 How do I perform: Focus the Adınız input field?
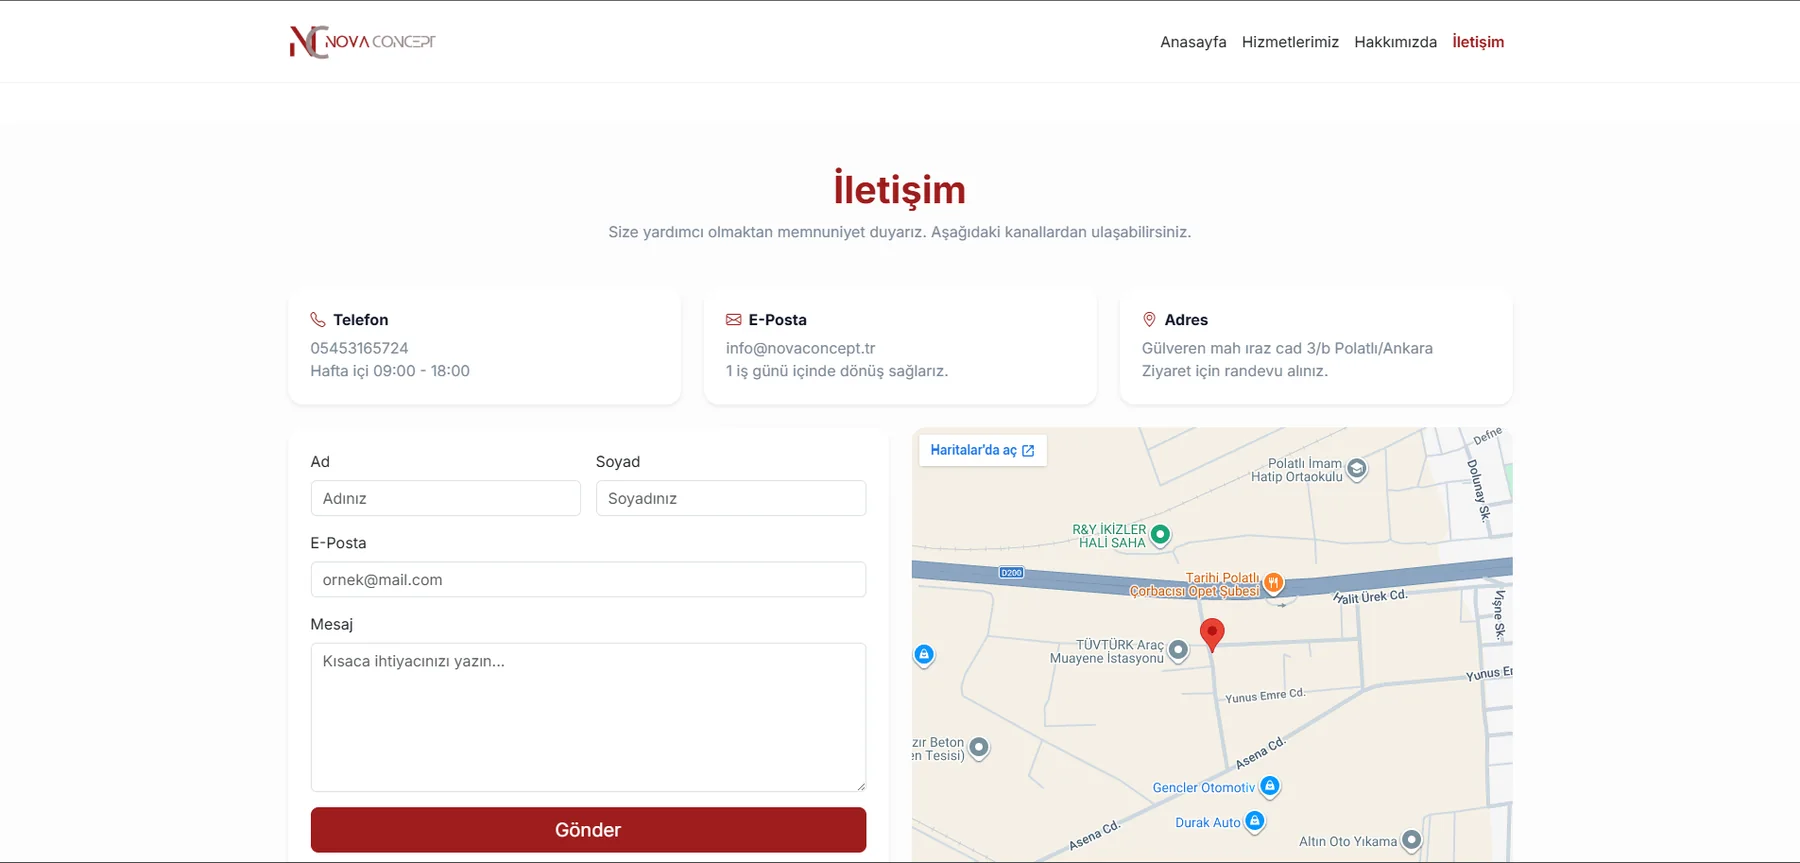point(445,498)
